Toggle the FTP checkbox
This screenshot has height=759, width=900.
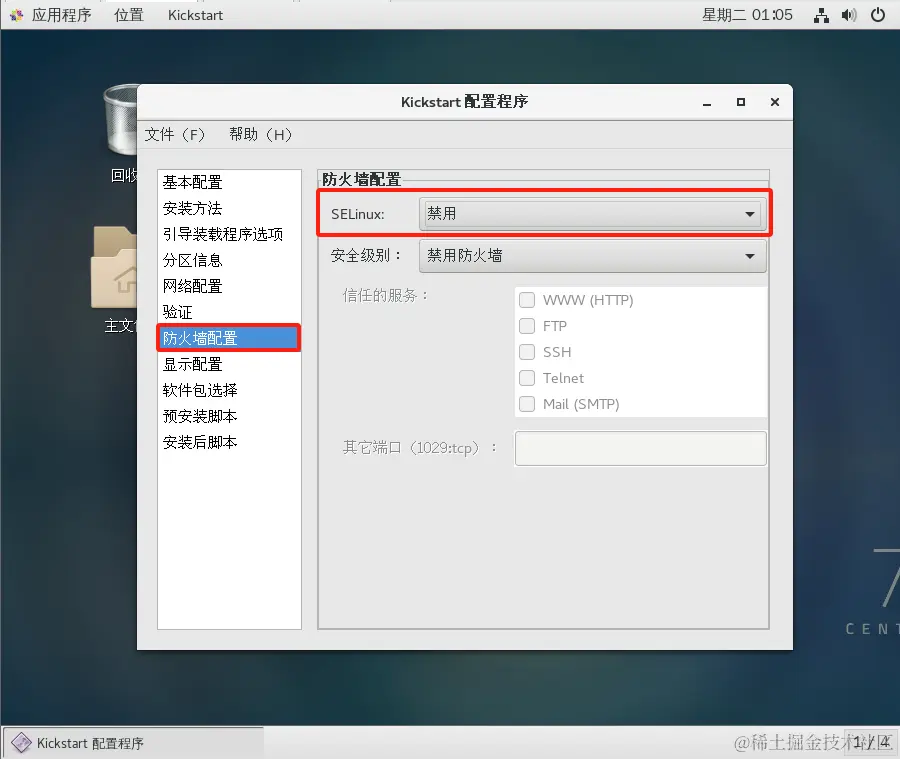pyautogui.click(x=527, y=326)
